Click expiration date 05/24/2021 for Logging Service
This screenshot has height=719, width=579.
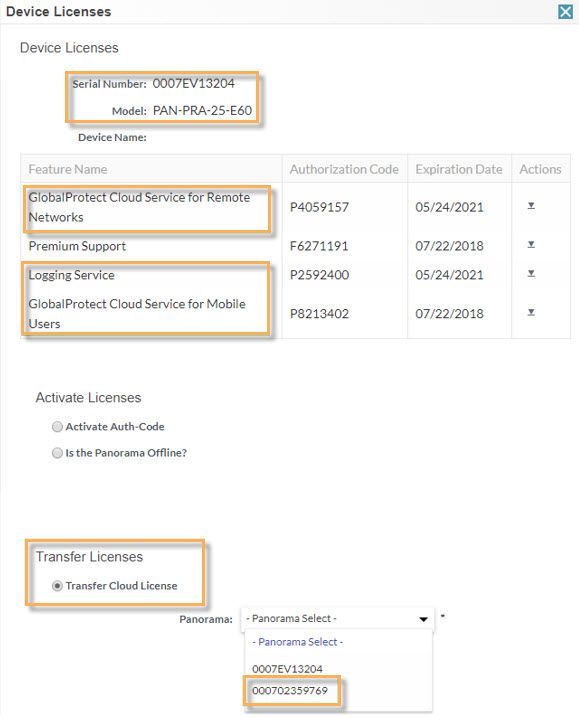point(449,275)
